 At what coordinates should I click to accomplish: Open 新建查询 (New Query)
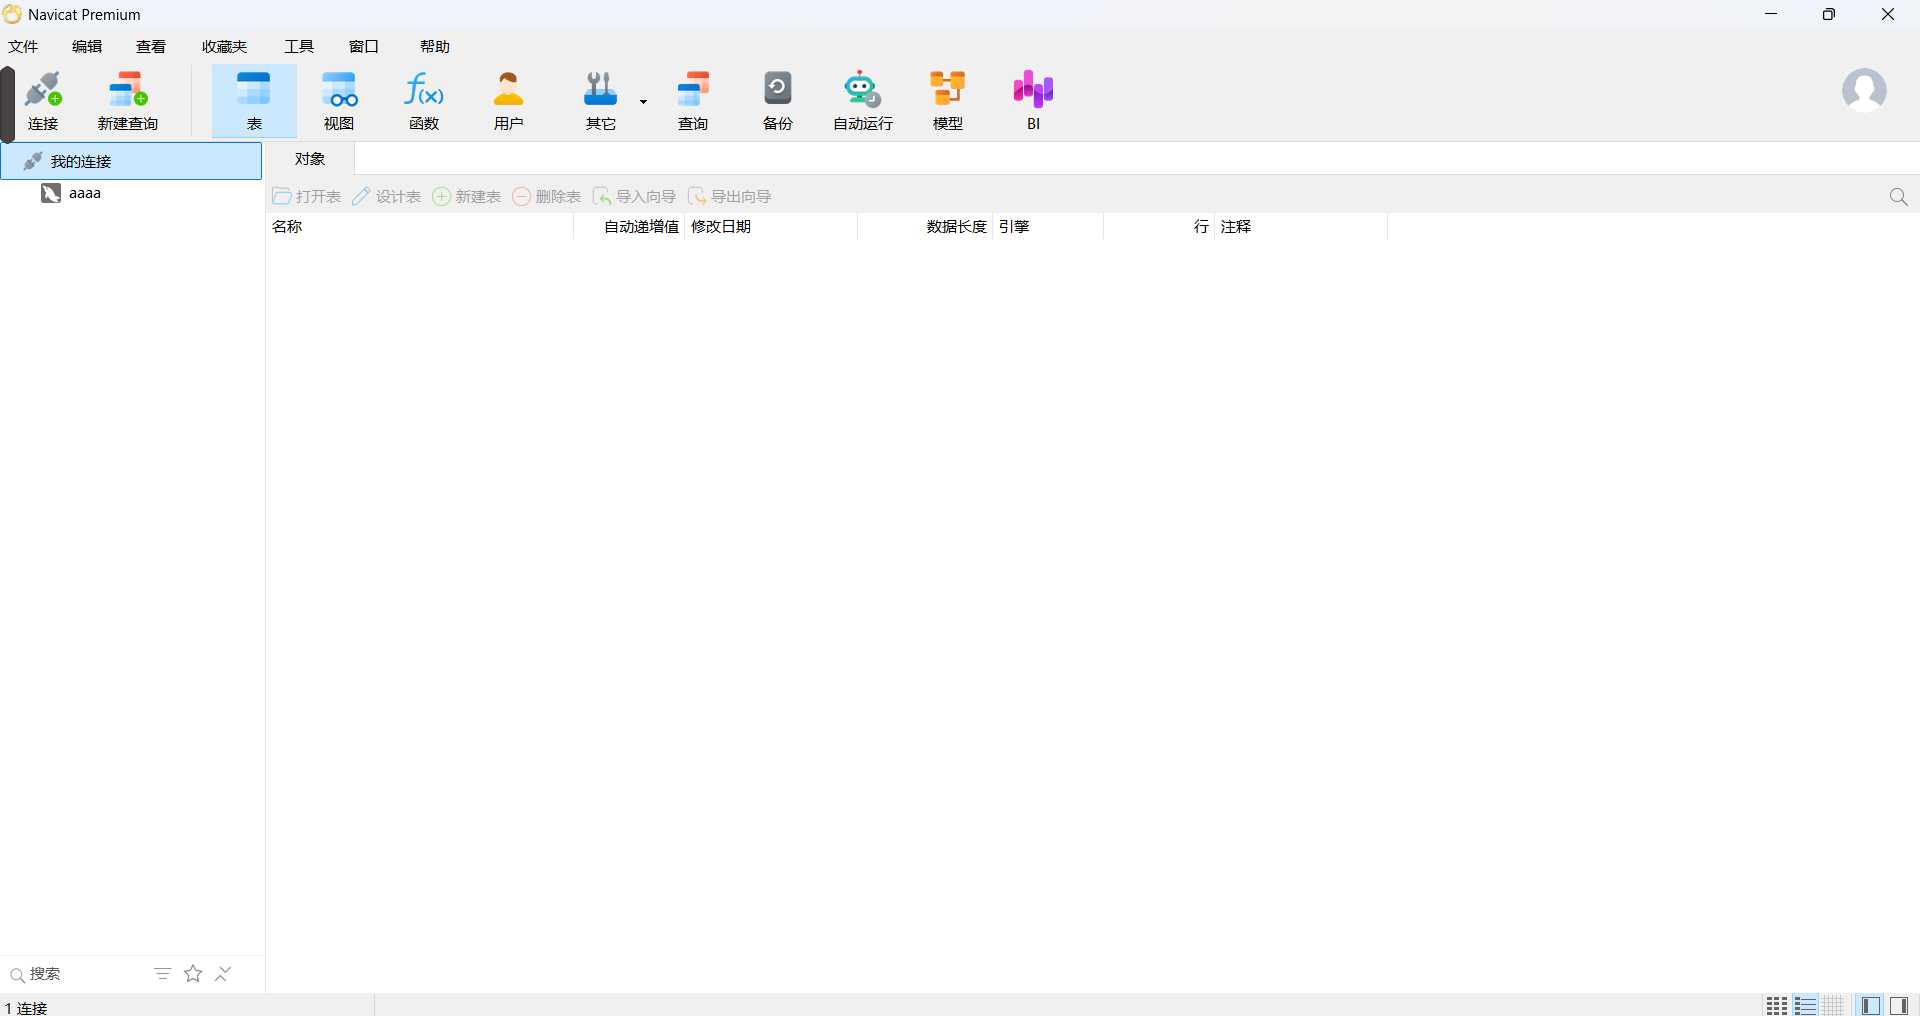click(128, 100)
